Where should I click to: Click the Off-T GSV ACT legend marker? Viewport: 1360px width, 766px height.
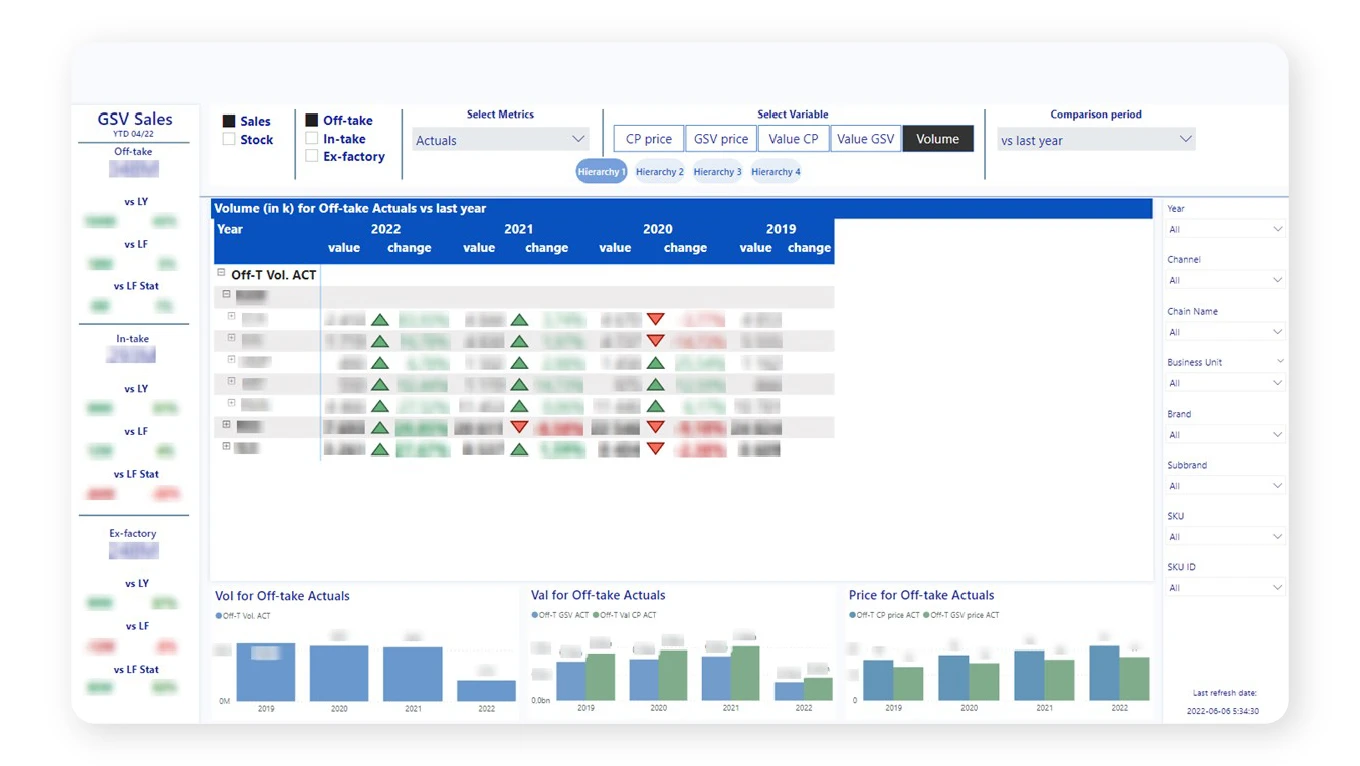[535, 616]
